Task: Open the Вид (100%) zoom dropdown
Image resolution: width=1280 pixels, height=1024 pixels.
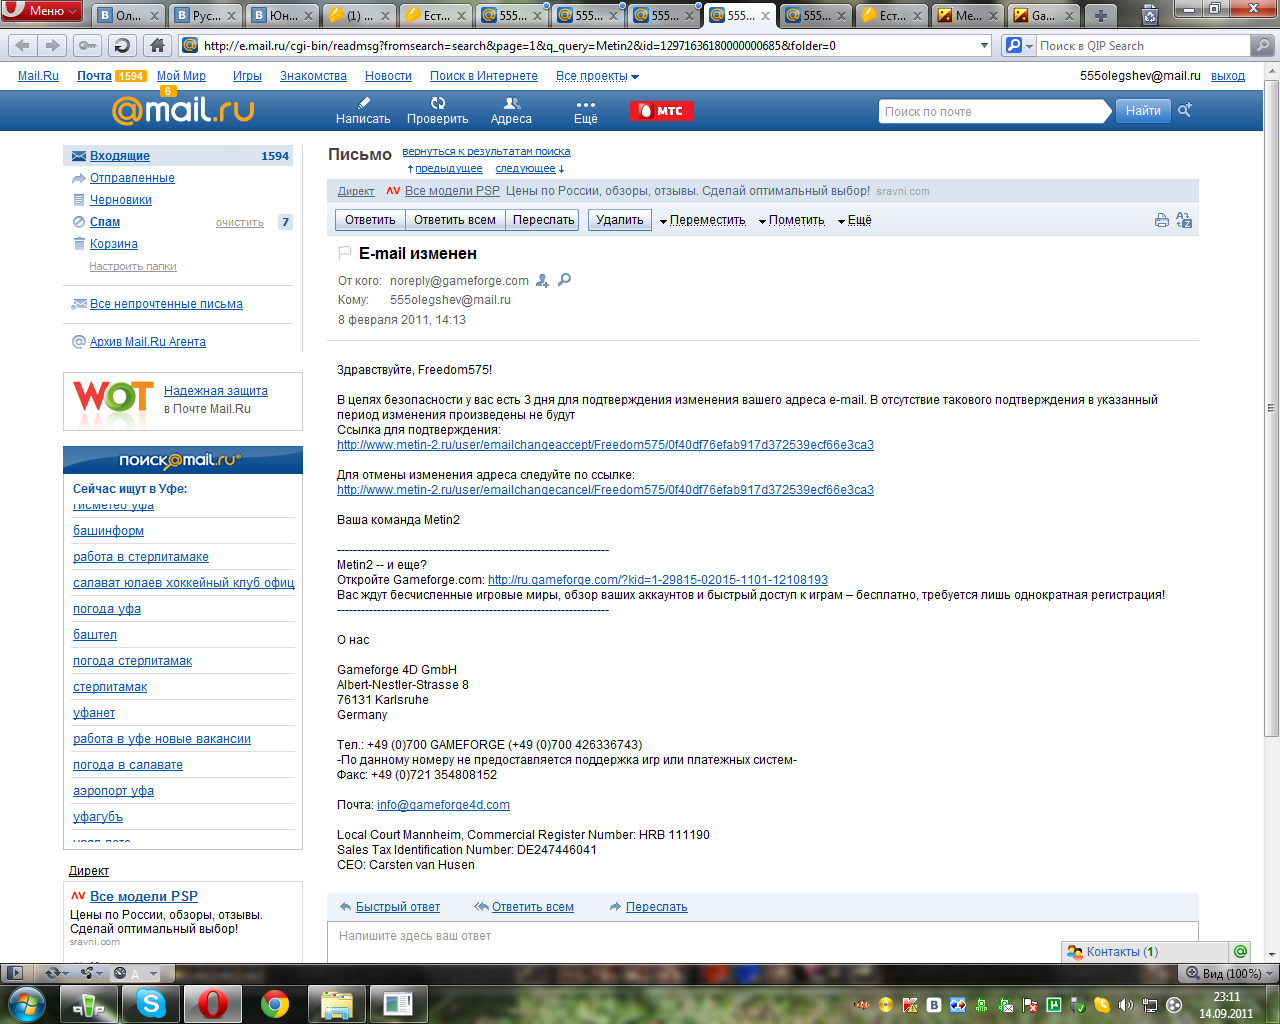Action: point(1230,973)
